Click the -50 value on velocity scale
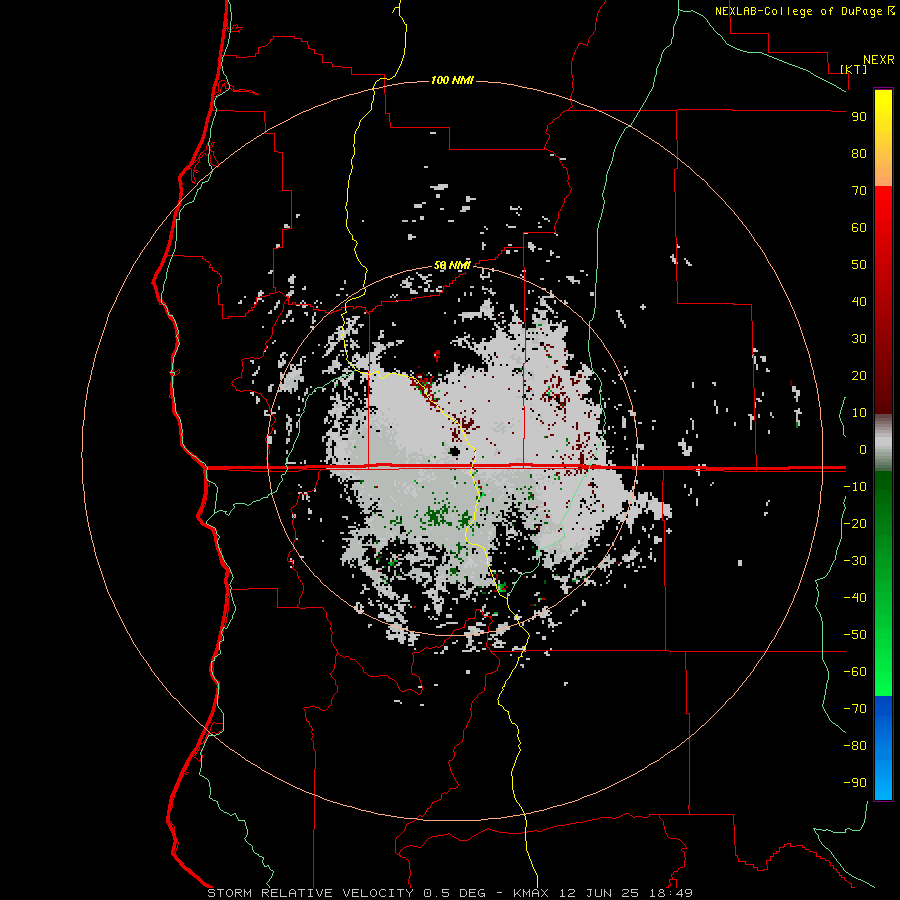 click(855, 635)
